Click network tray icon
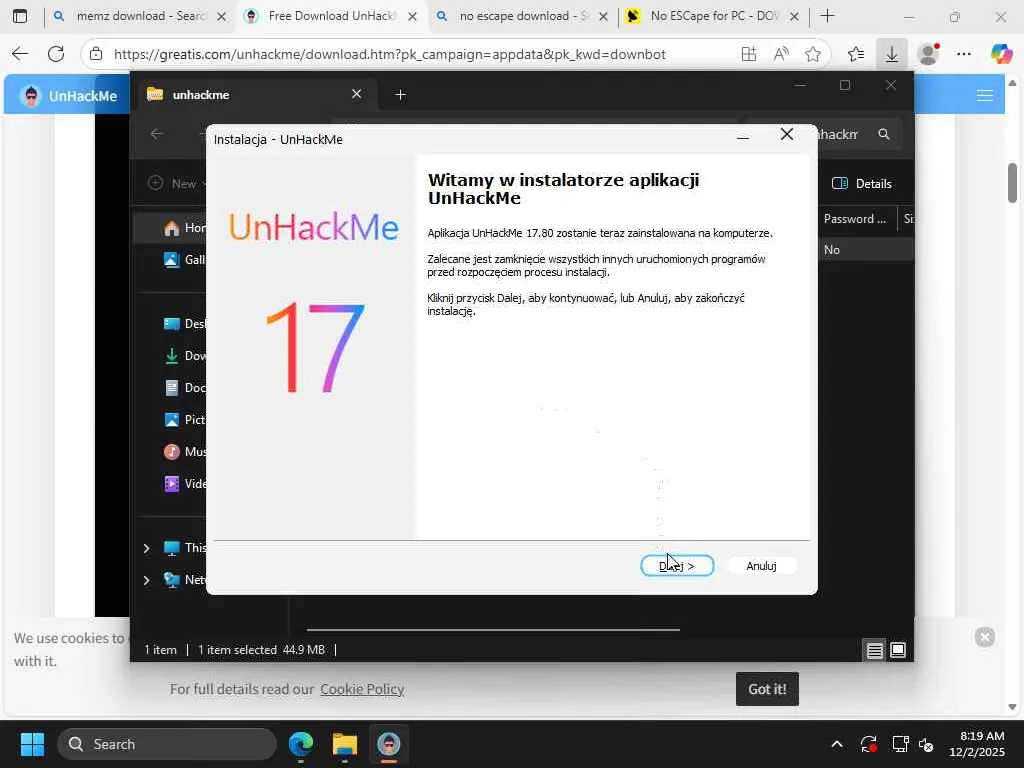Image resolution: width=1024 pixels, height=768 pixels. pos(901,744)
